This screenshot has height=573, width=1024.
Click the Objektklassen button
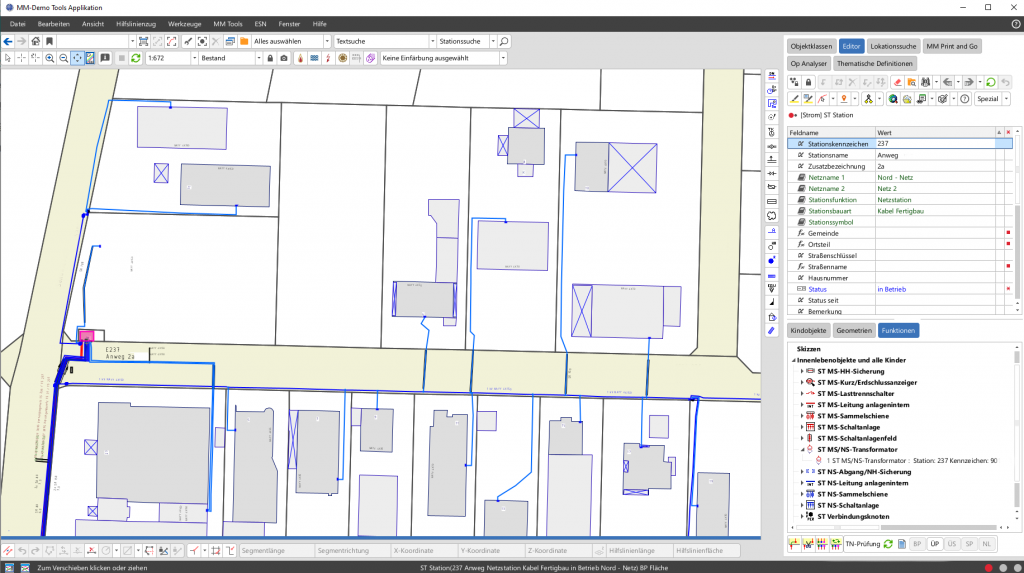pos(810,46)
